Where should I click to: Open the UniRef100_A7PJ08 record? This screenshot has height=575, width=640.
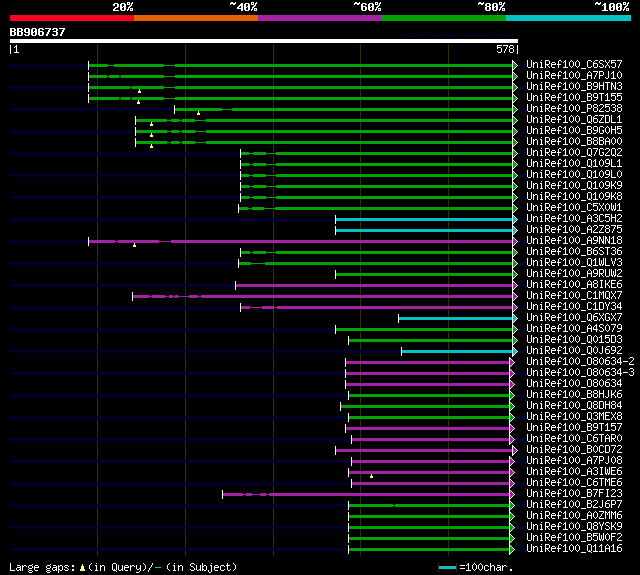pyautogui.click(x=574, y=461)
